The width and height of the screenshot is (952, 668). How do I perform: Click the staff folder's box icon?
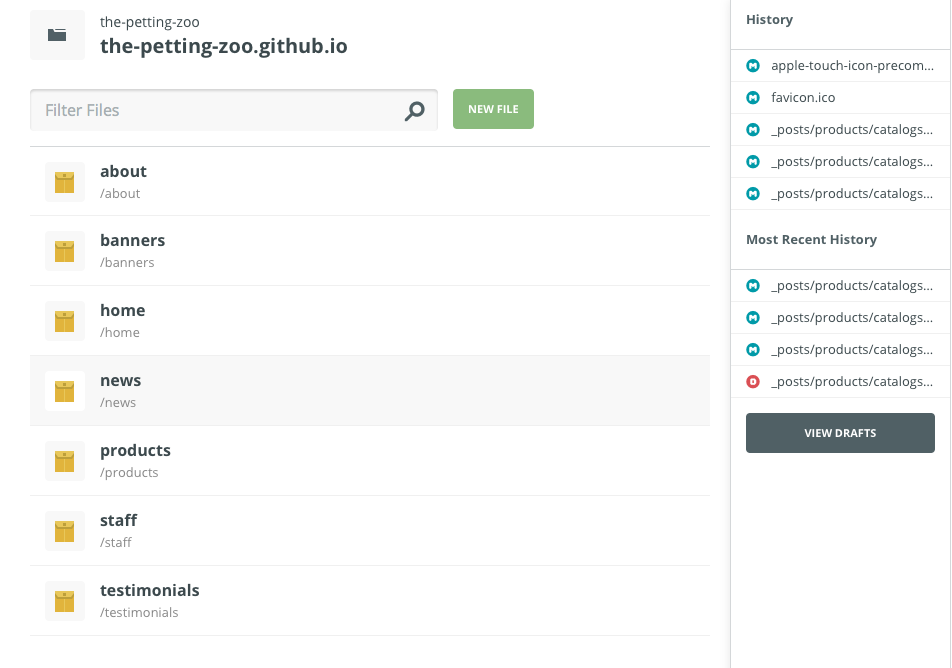(x=65, y=531)
